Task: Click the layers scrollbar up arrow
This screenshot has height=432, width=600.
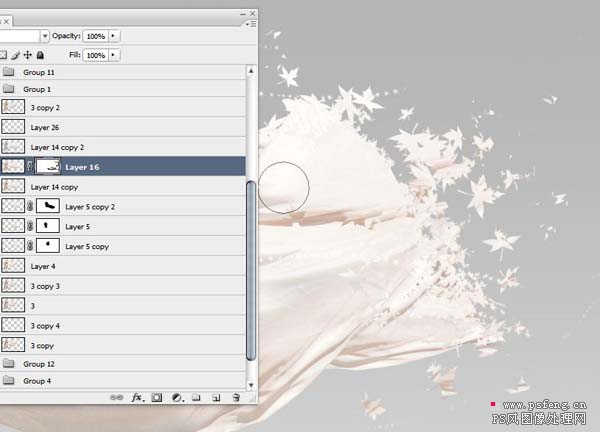Action: [251, 71]
